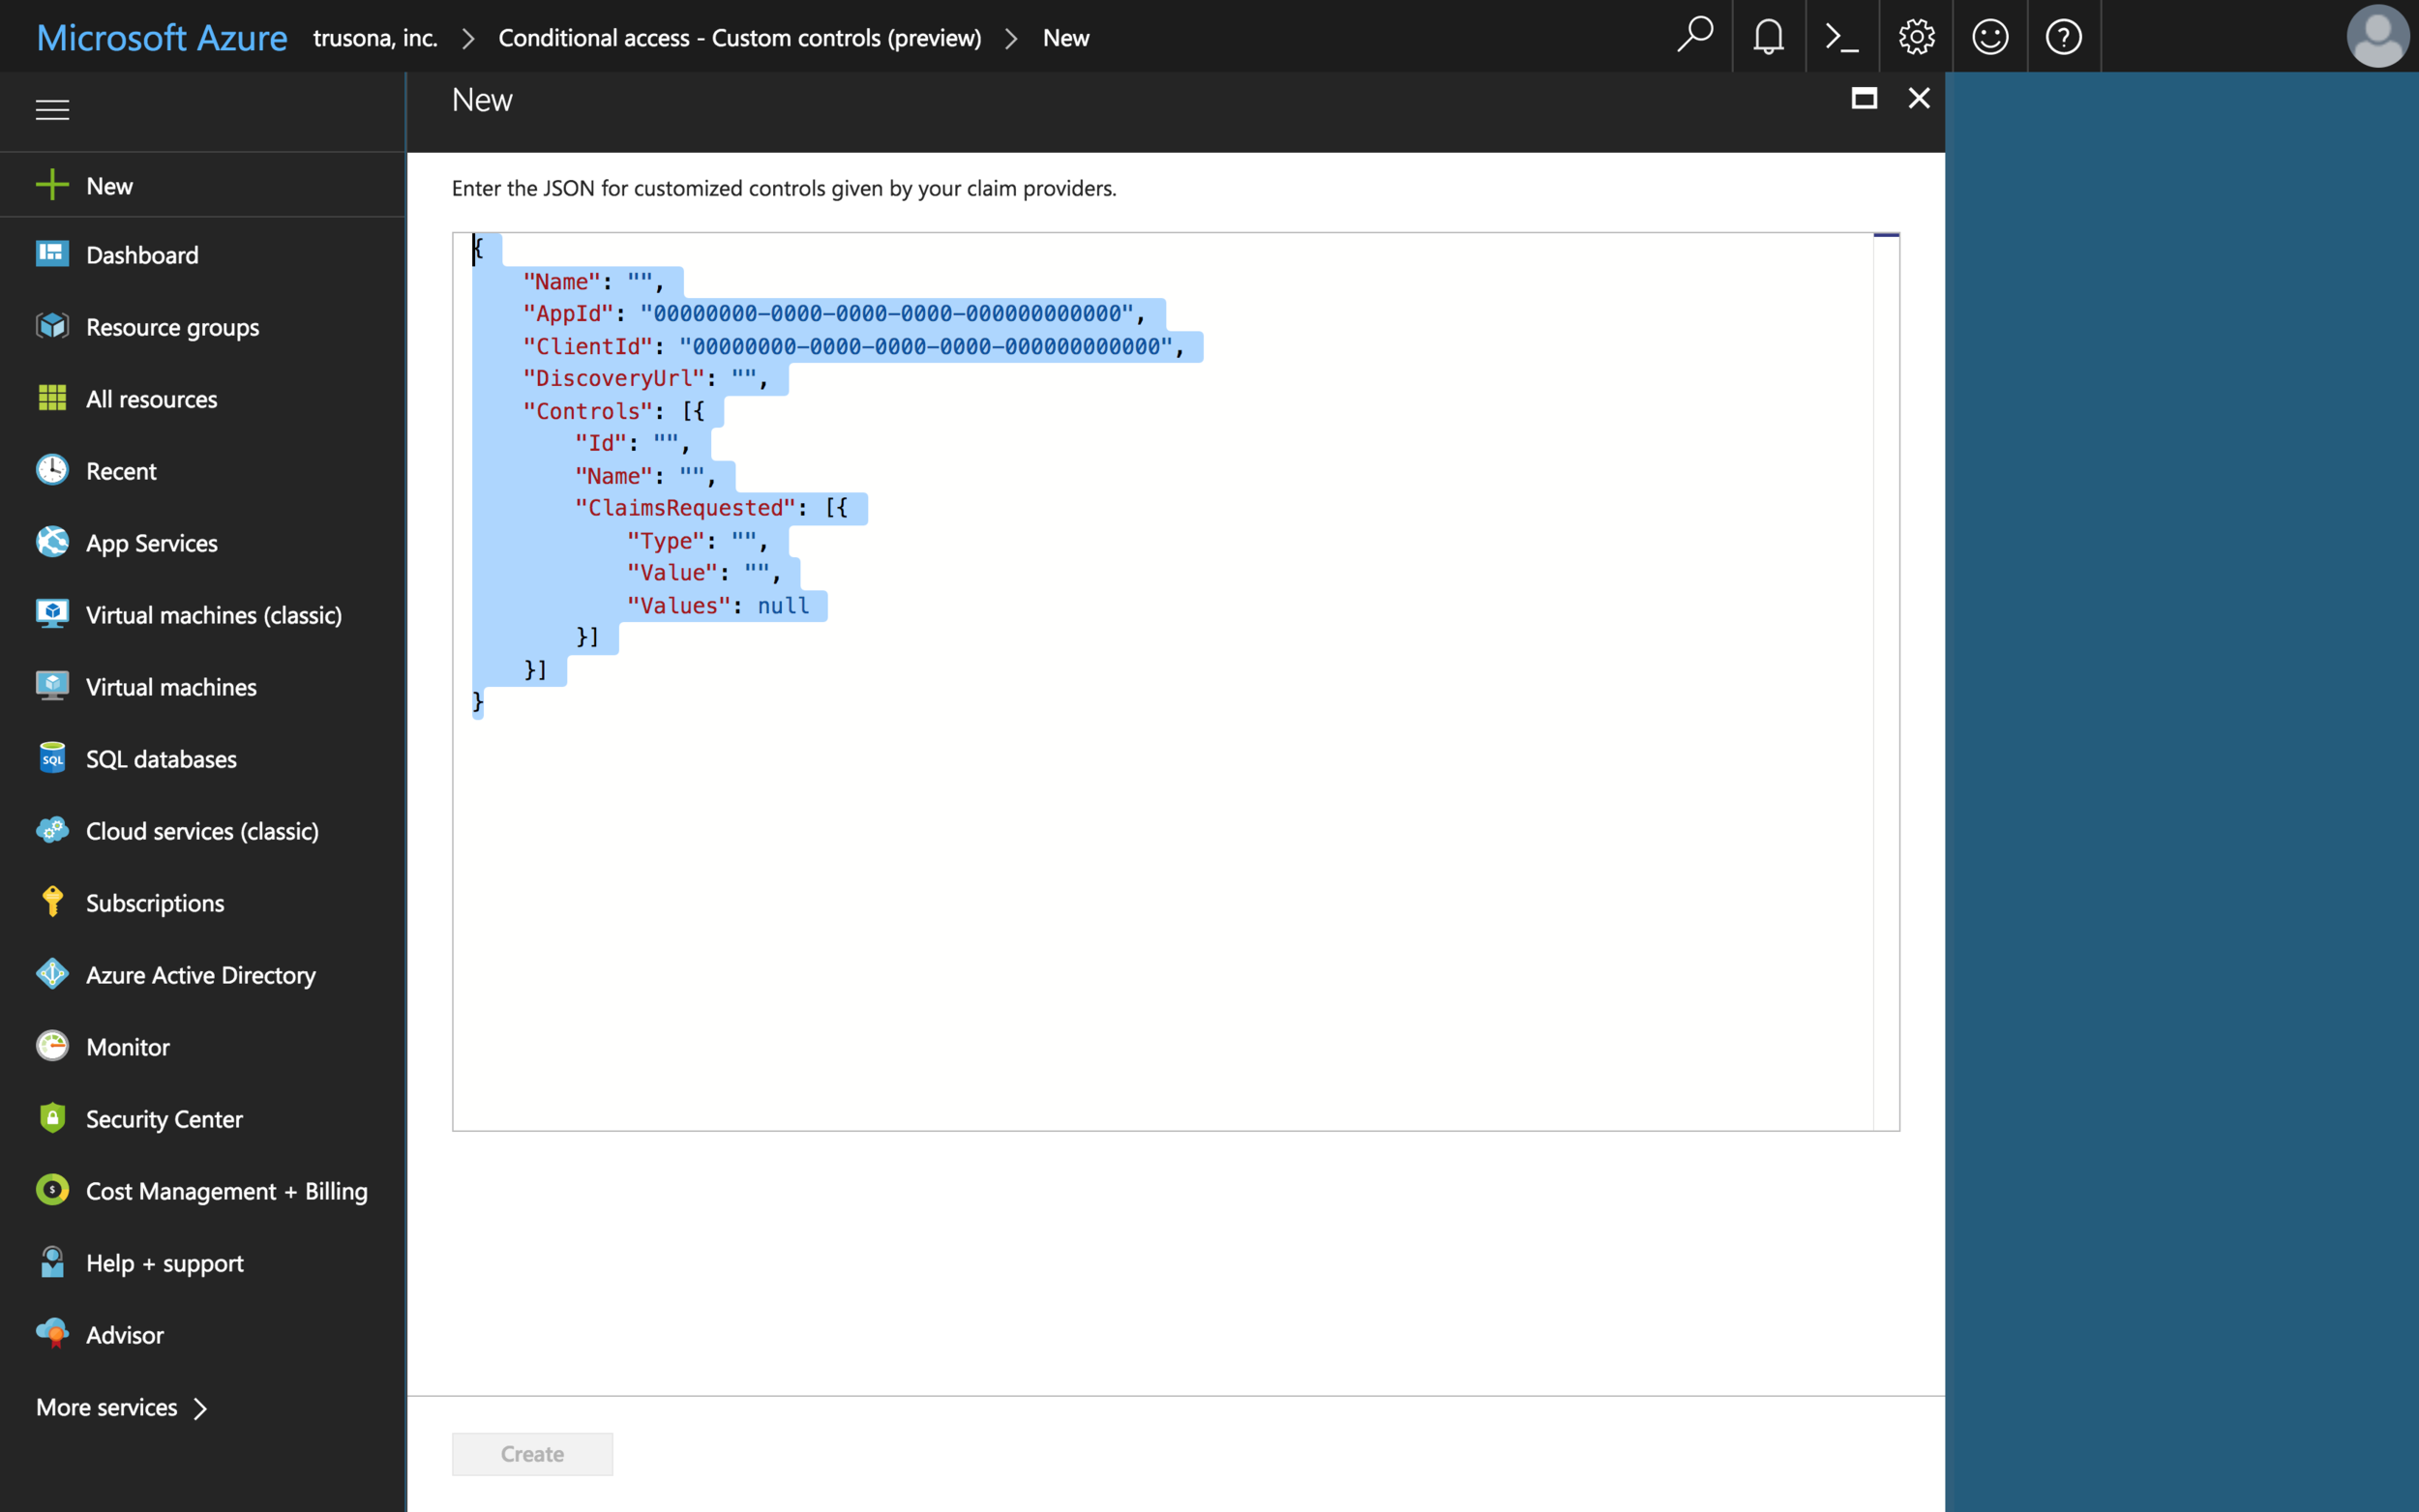Open Dashboard from sidebar
Viewport: 2419px width, 1512px height.
coord(203,254)
